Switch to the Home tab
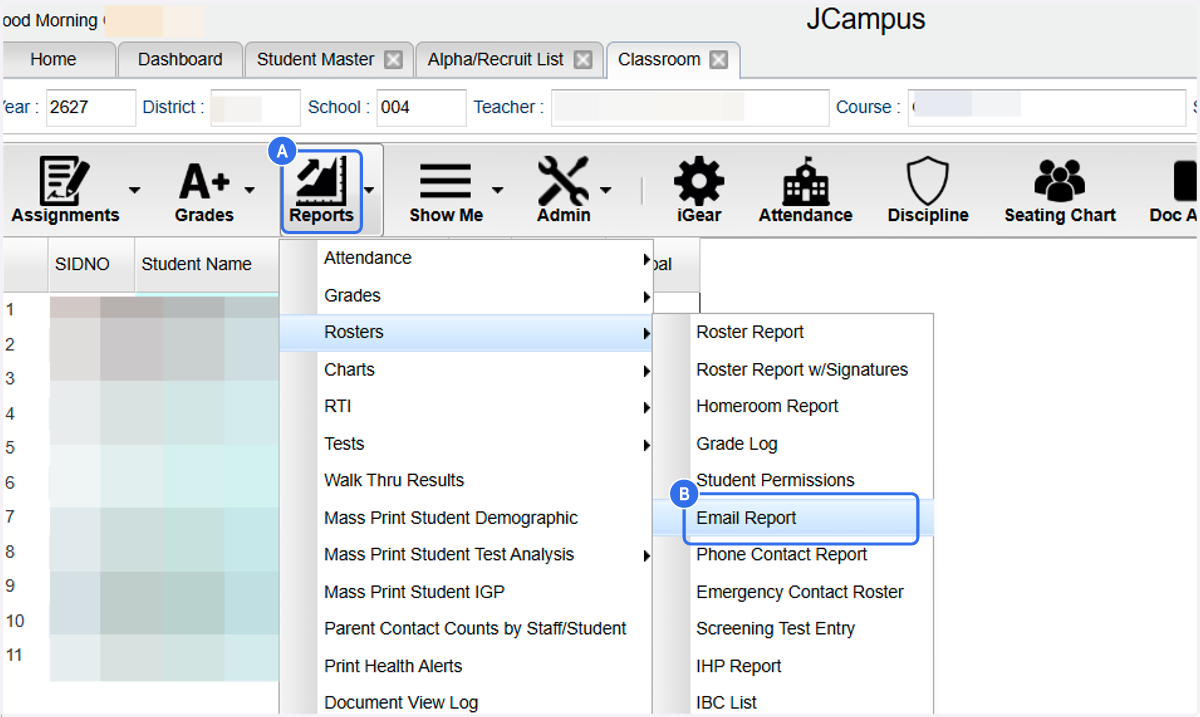This screenshot has width=1200, height=717. click(53, 60)
